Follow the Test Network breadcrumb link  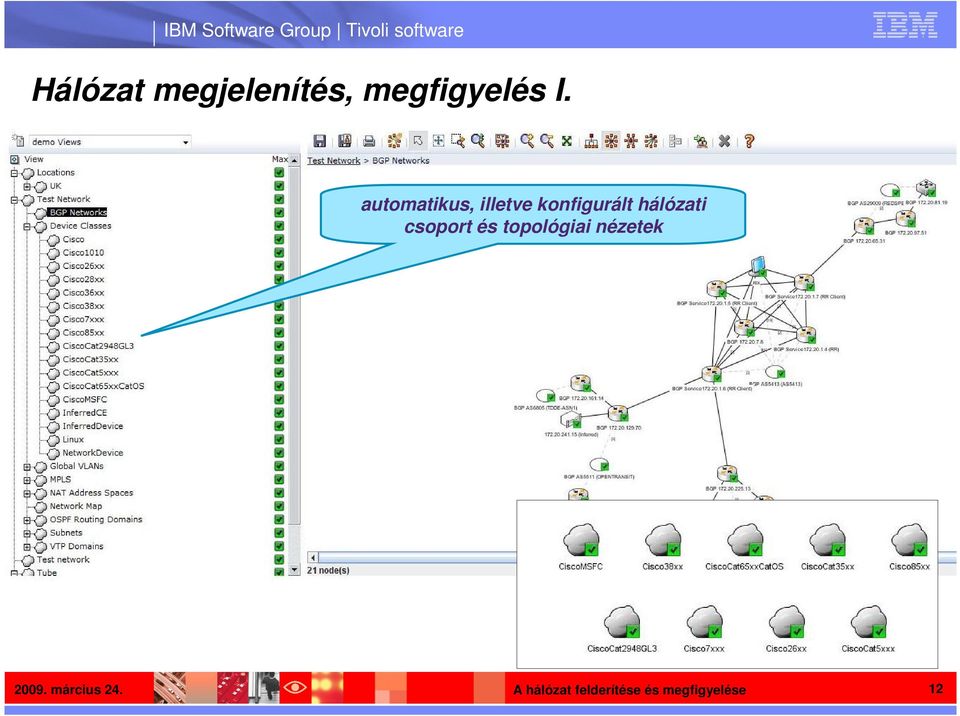[334, 160]
